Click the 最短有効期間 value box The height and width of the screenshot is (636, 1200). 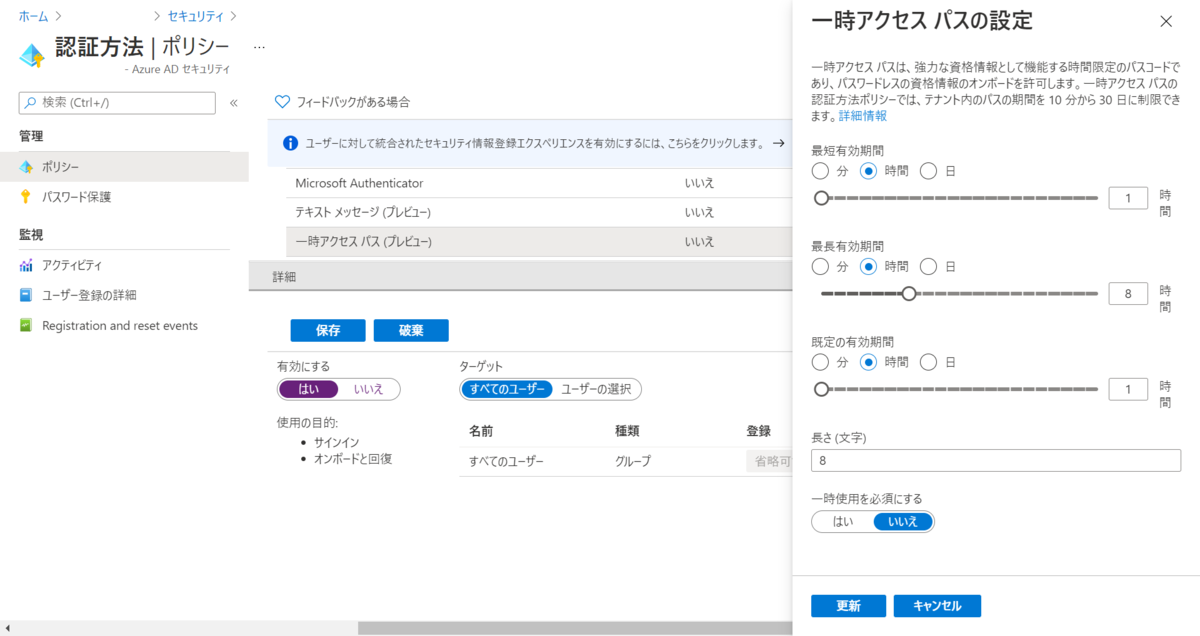coord(1128,198)
